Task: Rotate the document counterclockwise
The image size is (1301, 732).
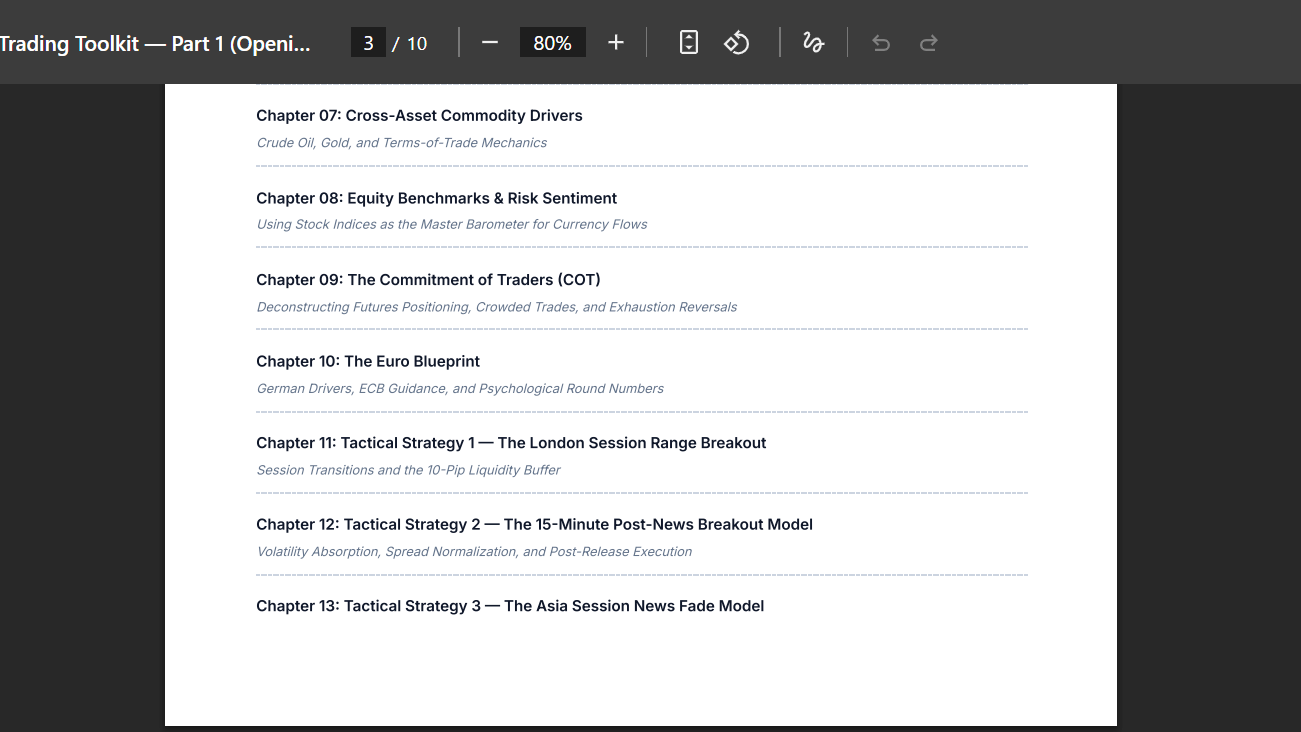Action: 737,43
